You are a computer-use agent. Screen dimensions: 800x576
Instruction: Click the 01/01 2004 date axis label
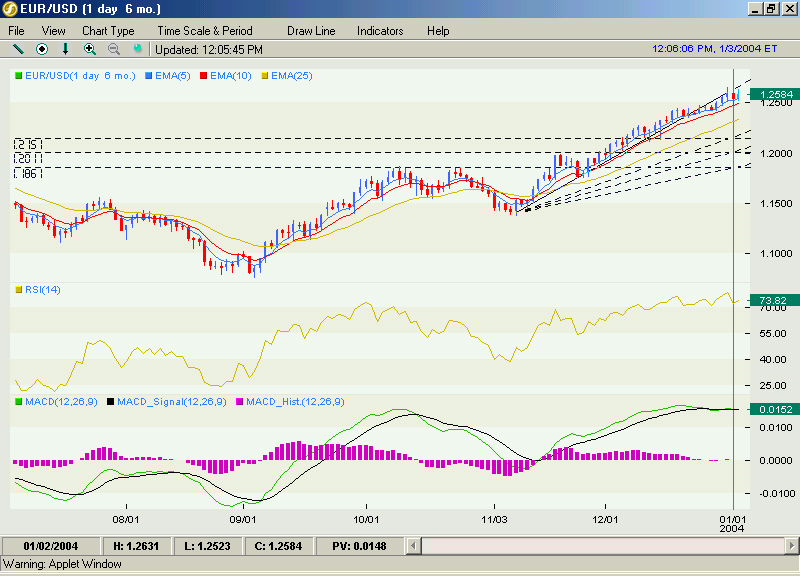(x=733, y=524)
